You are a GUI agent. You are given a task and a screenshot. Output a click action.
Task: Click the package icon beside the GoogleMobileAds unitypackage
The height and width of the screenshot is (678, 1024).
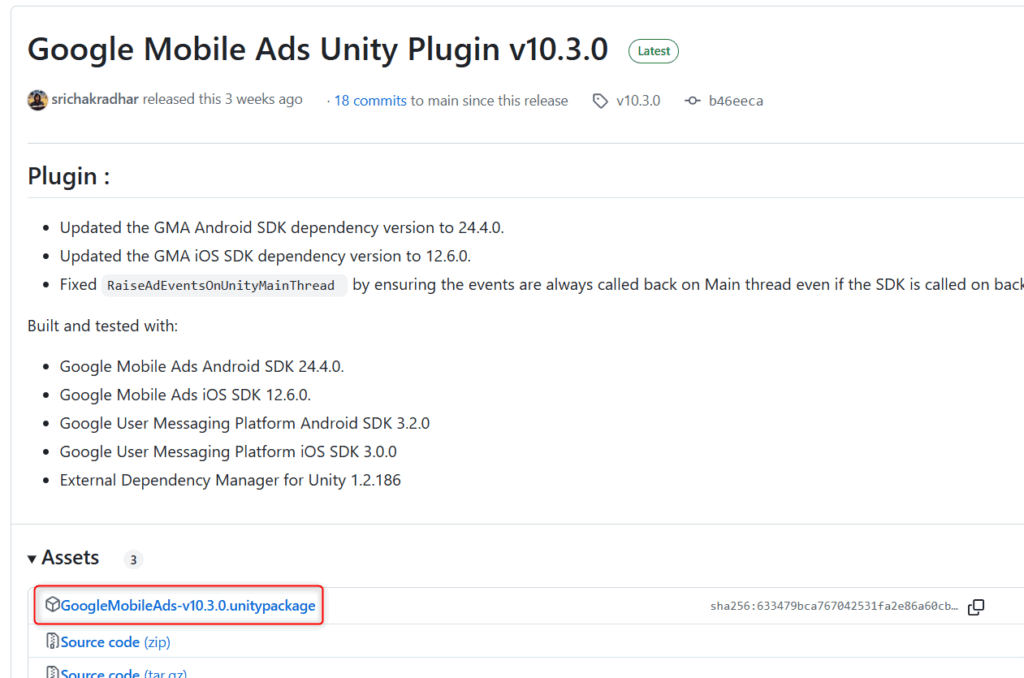(52, 605)
